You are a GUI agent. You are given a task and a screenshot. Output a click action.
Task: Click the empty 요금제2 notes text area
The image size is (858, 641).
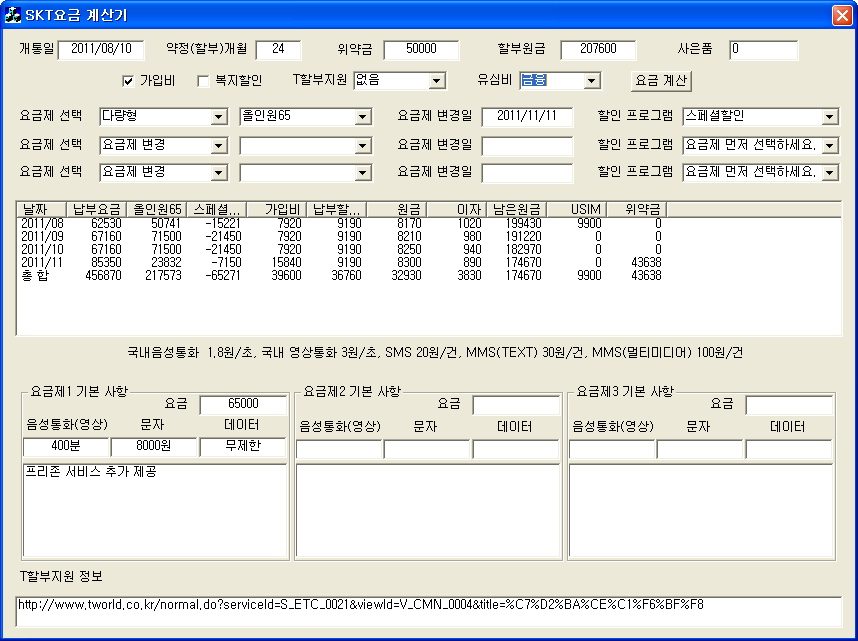(x=428, y=510)
